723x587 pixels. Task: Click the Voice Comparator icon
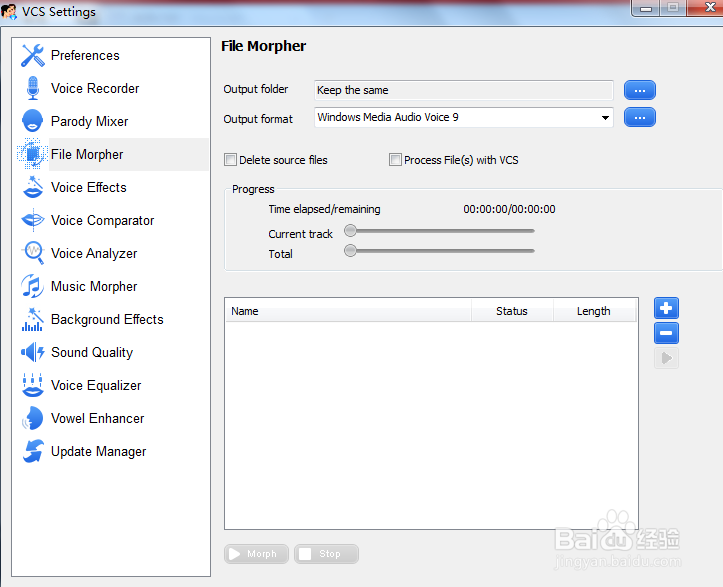point(32,220)
